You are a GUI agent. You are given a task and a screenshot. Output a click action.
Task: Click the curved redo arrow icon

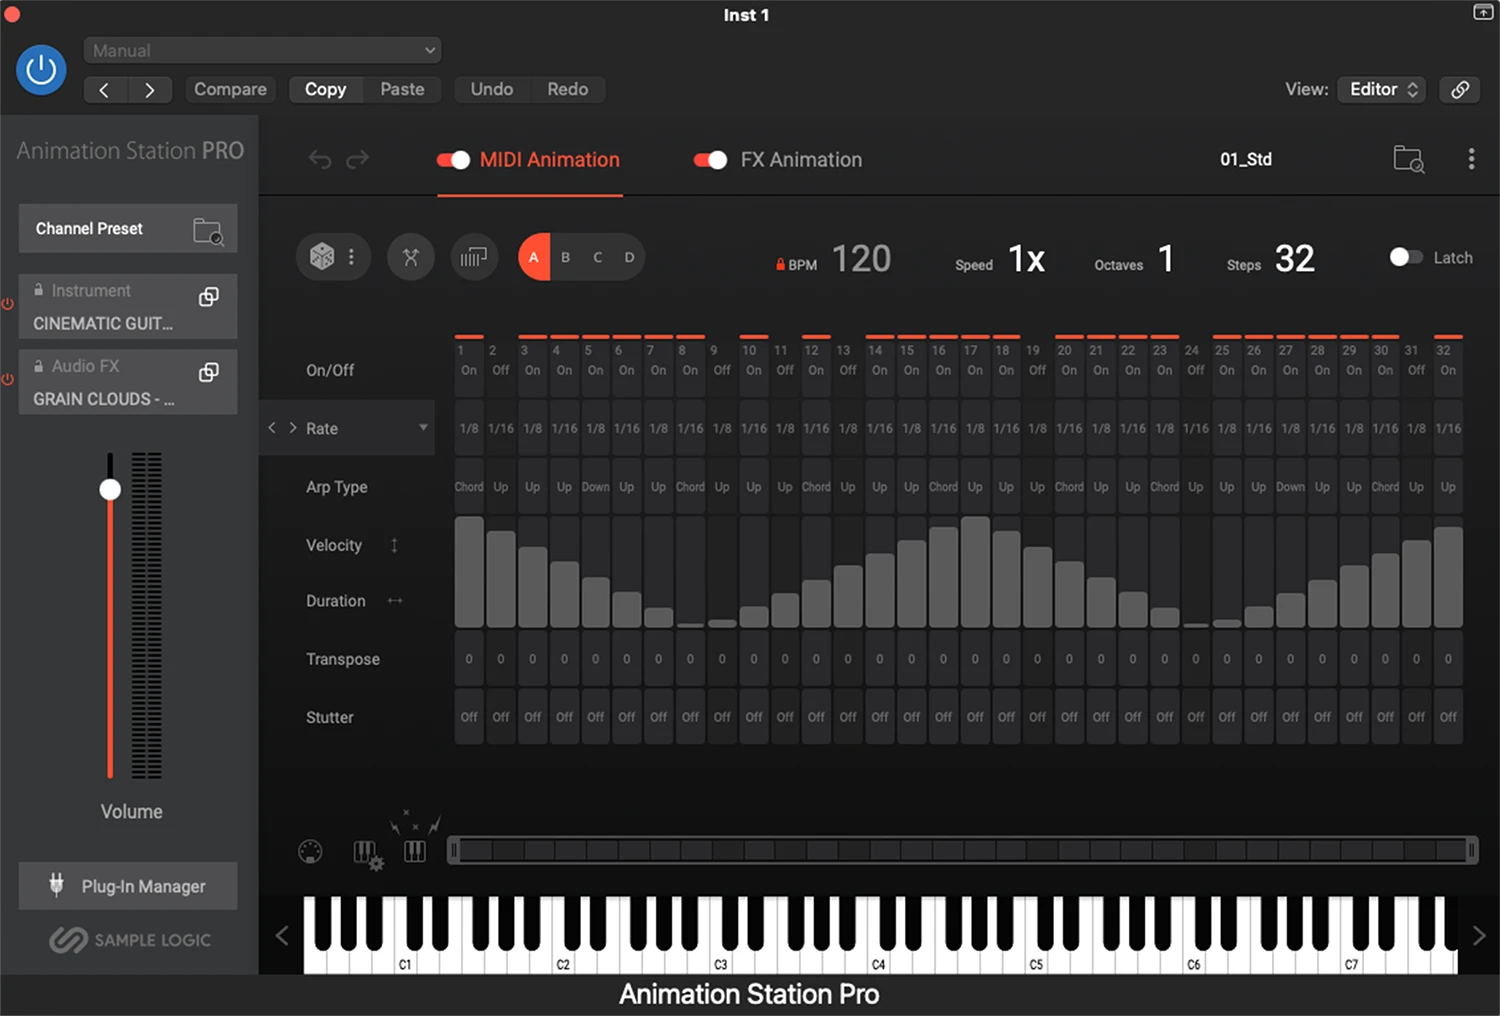point(357,160)
